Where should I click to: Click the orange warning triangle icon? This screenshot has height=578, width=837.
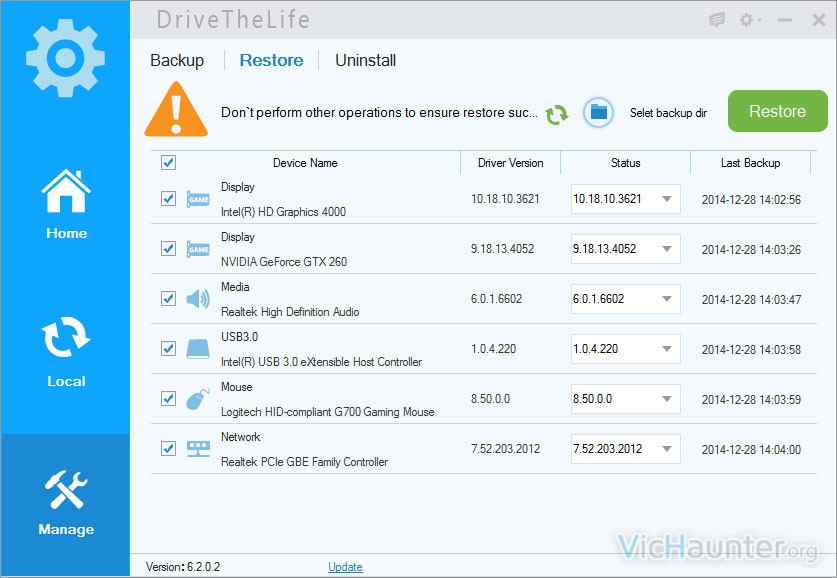click(176, 109)
